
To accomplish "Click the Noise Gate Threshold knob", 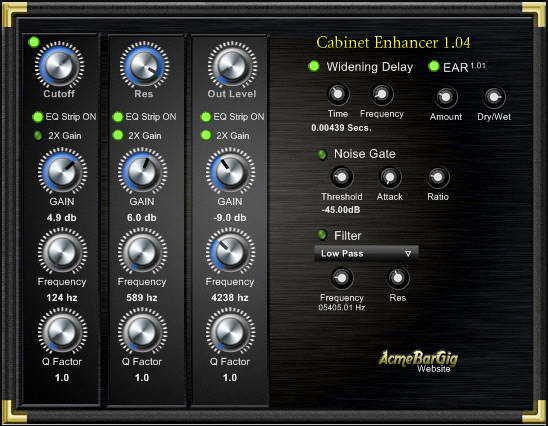I will pos(342,177).
